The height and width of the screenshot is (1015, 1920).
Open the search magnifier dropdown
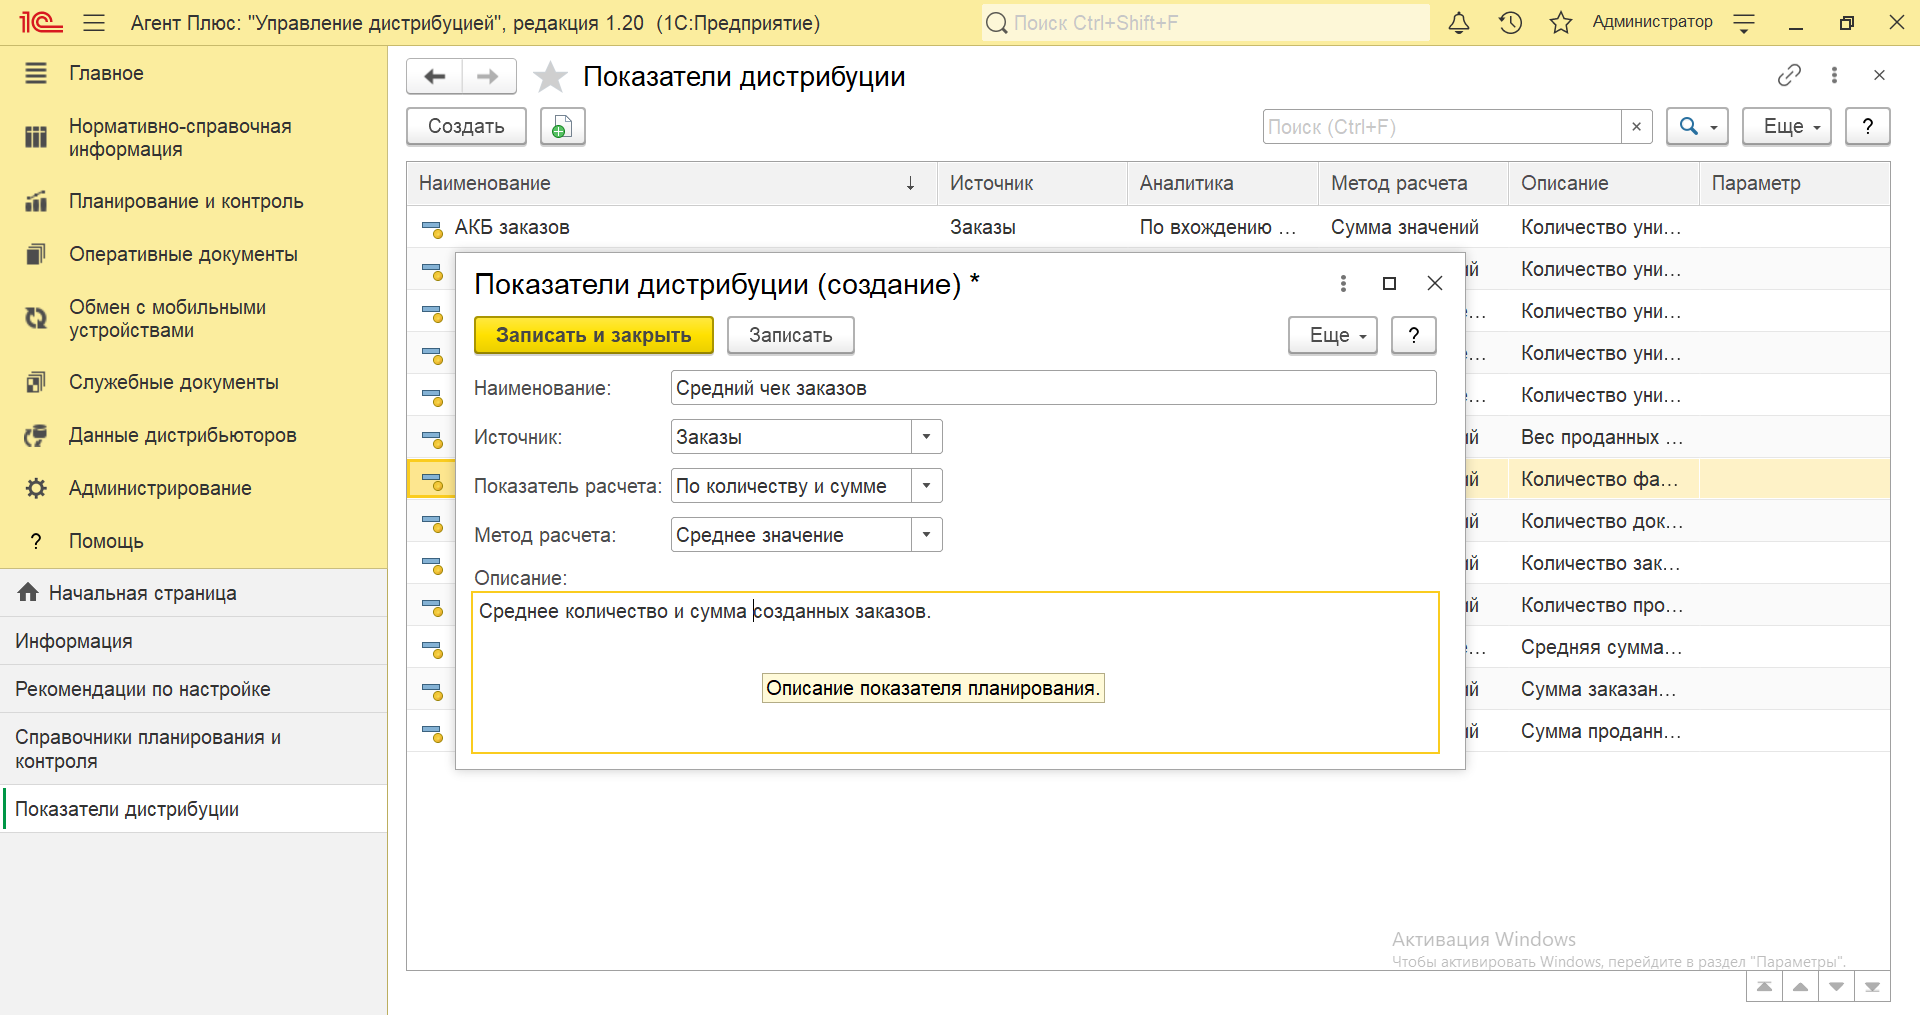click(1698, 127)
